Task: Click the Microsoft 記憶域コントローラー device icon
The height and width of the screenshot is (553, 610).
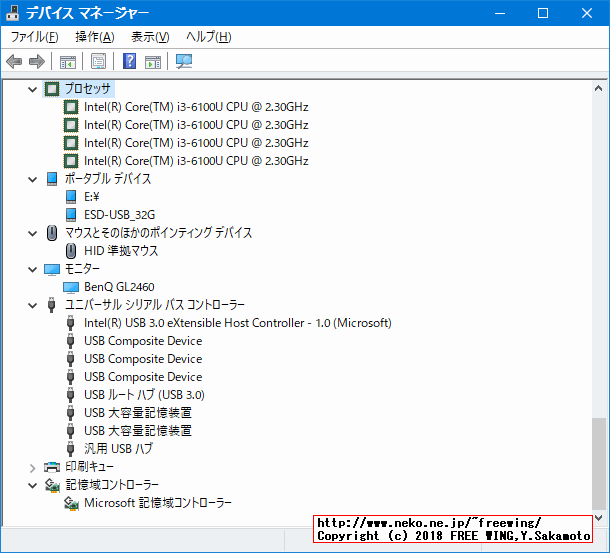Action: coord(71,503)
